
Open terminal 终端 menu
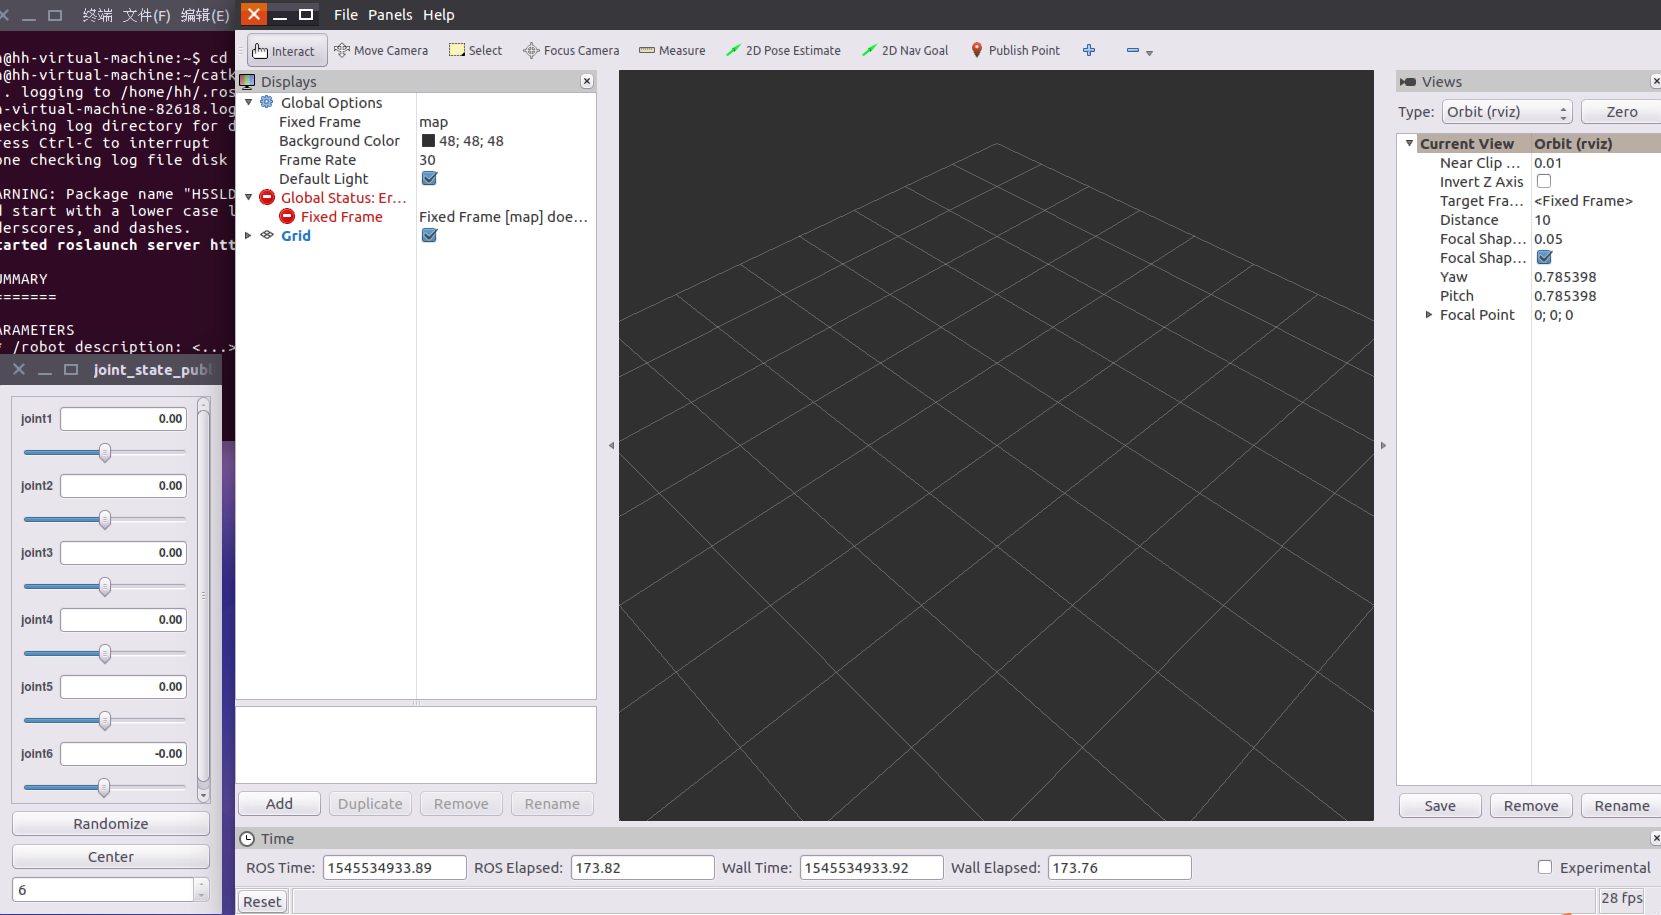[97, 15]
